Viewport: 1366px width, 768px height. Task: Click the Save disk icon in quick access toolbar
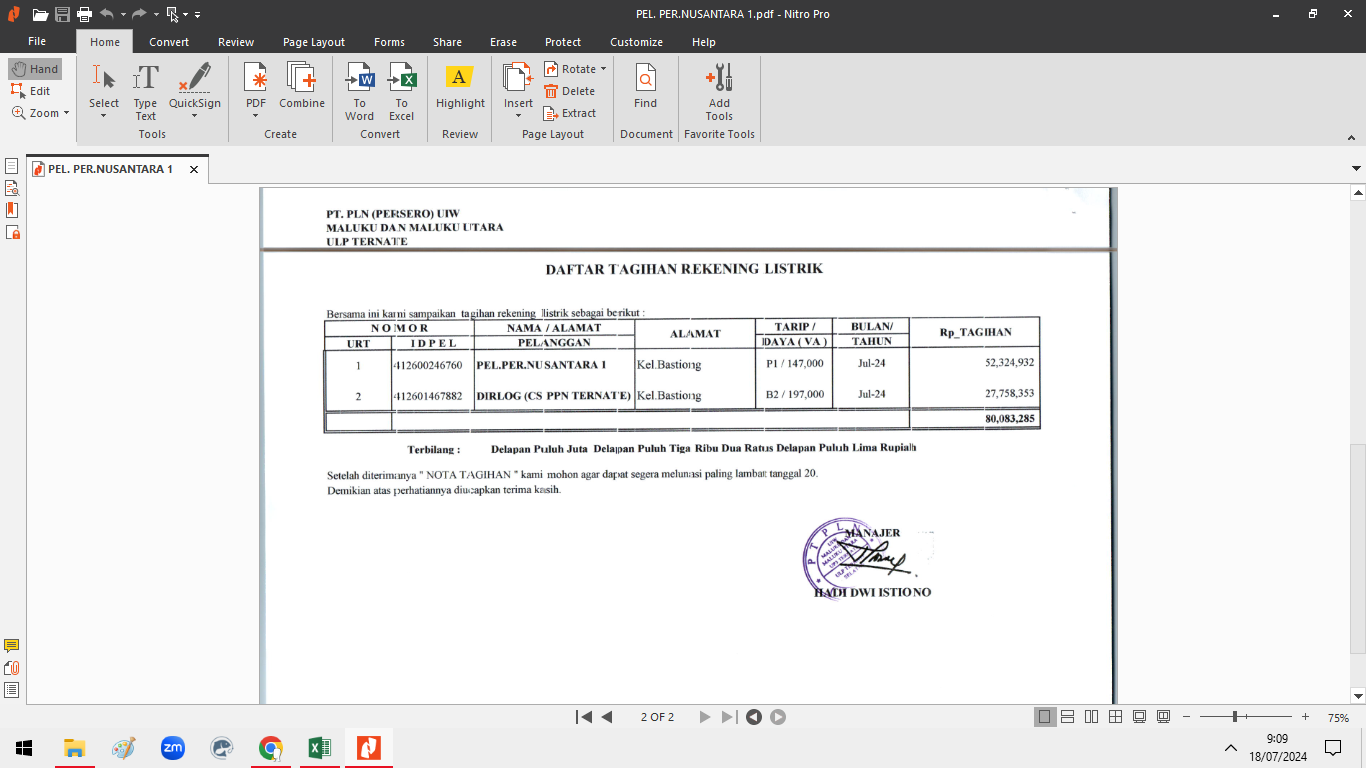coord(62,14)
